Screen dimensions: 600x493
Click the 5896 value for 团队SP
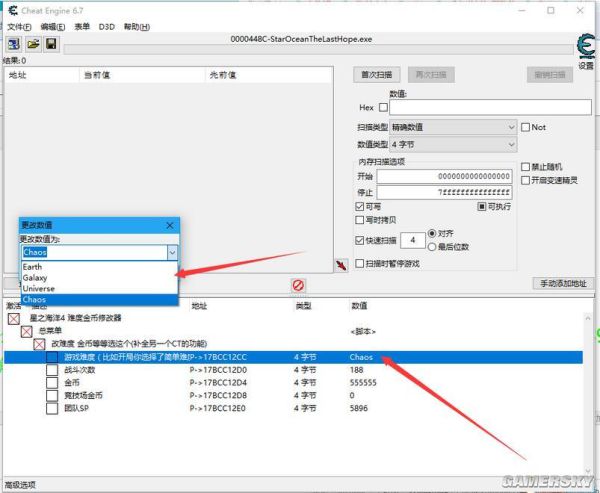pos(359,408)
